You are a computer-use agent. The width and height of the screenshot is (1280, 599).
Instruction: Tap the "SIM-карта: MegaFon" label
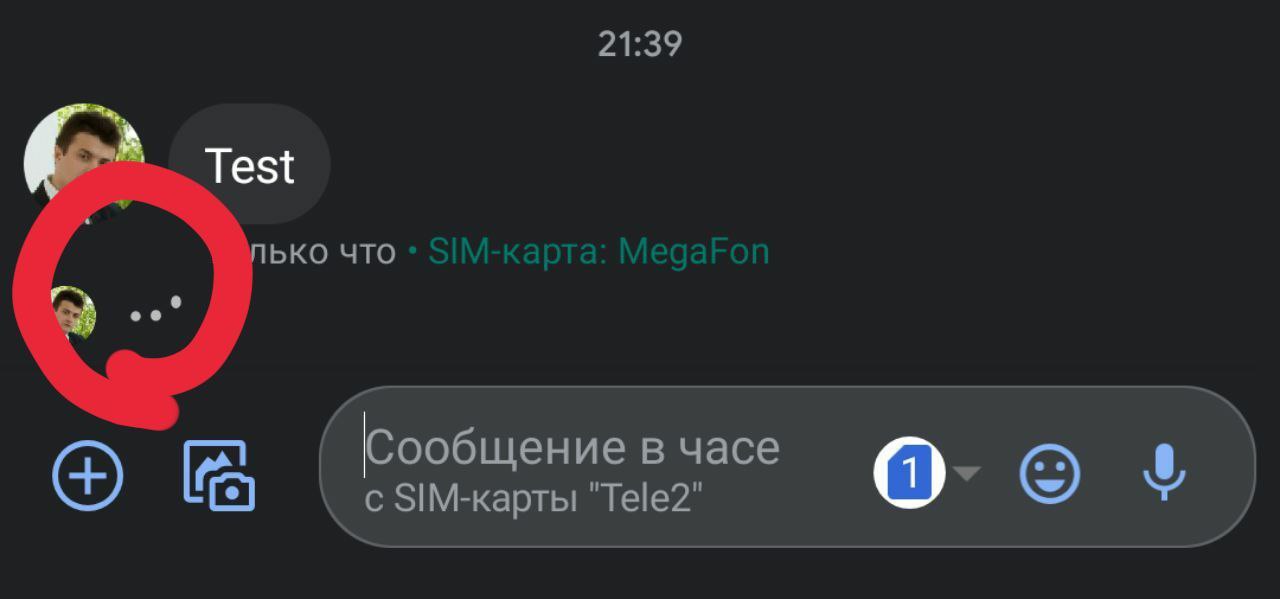pyautogui.click(x=599, y=251)
